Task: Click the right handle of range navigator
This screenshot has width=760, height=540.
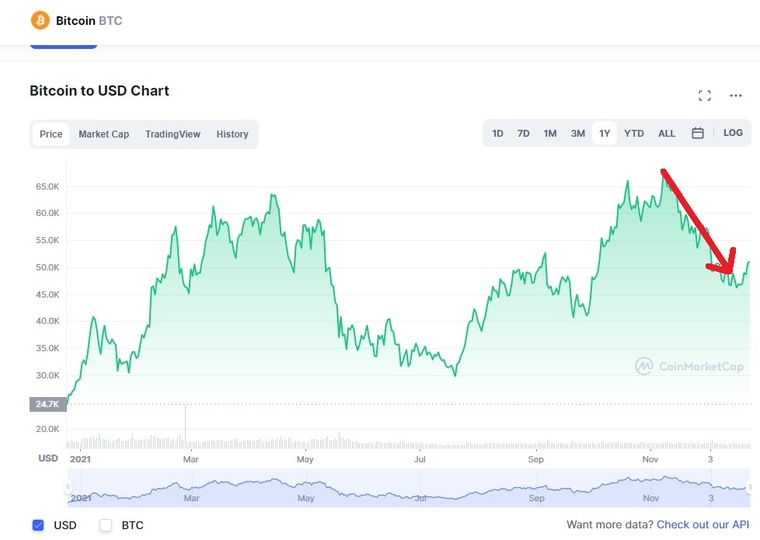Action: (x=751, y=487)
